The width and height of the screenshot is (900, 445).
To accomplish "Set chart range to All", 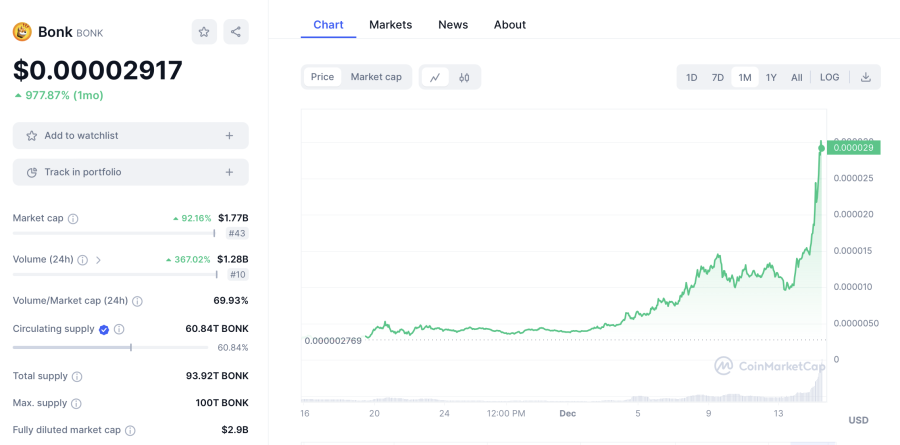I will [x=797, y=78].
